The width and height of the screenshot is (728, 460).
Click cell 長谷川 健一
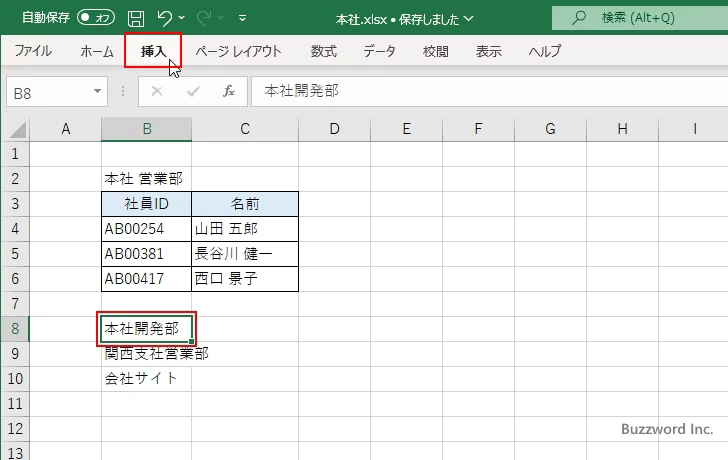(x=245, y=254)
